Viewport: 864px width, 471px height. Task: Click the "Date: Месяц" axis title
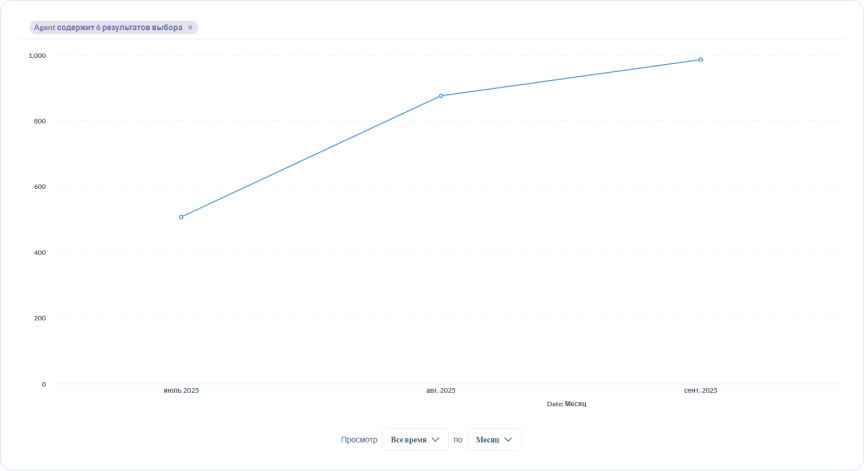(566, 404)
